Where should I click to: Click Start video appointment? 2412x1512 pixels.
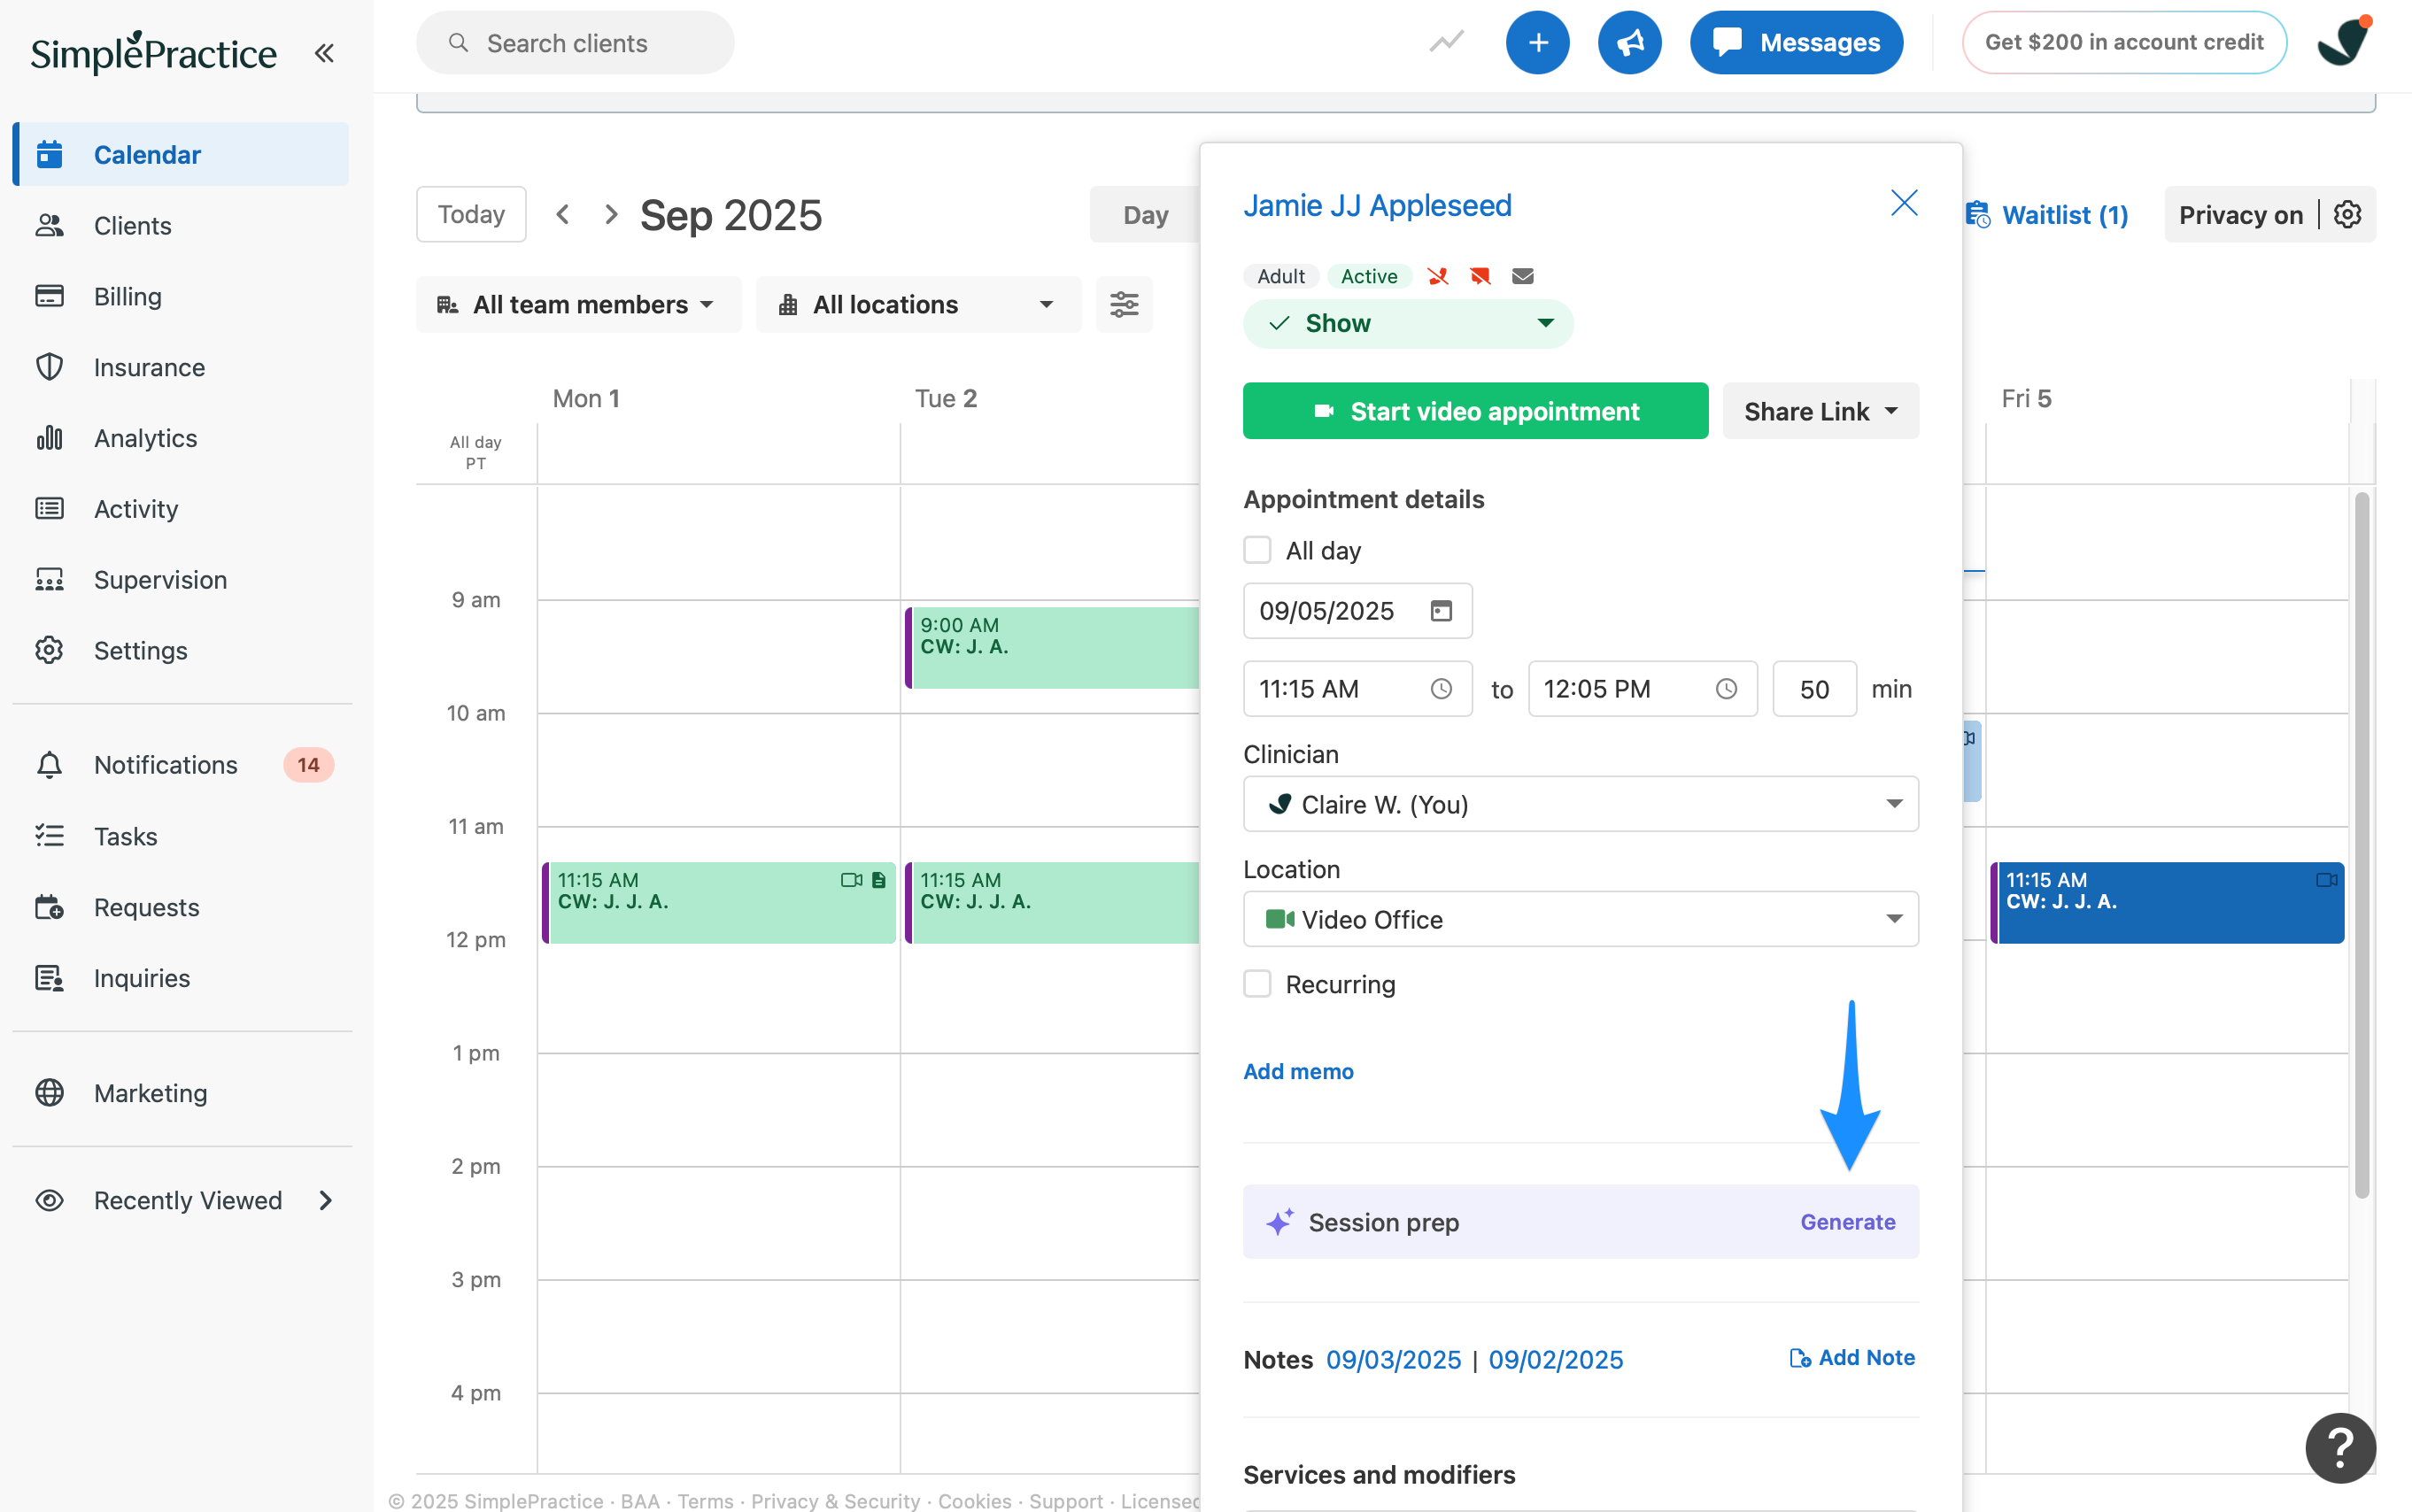click(1475, 411)
